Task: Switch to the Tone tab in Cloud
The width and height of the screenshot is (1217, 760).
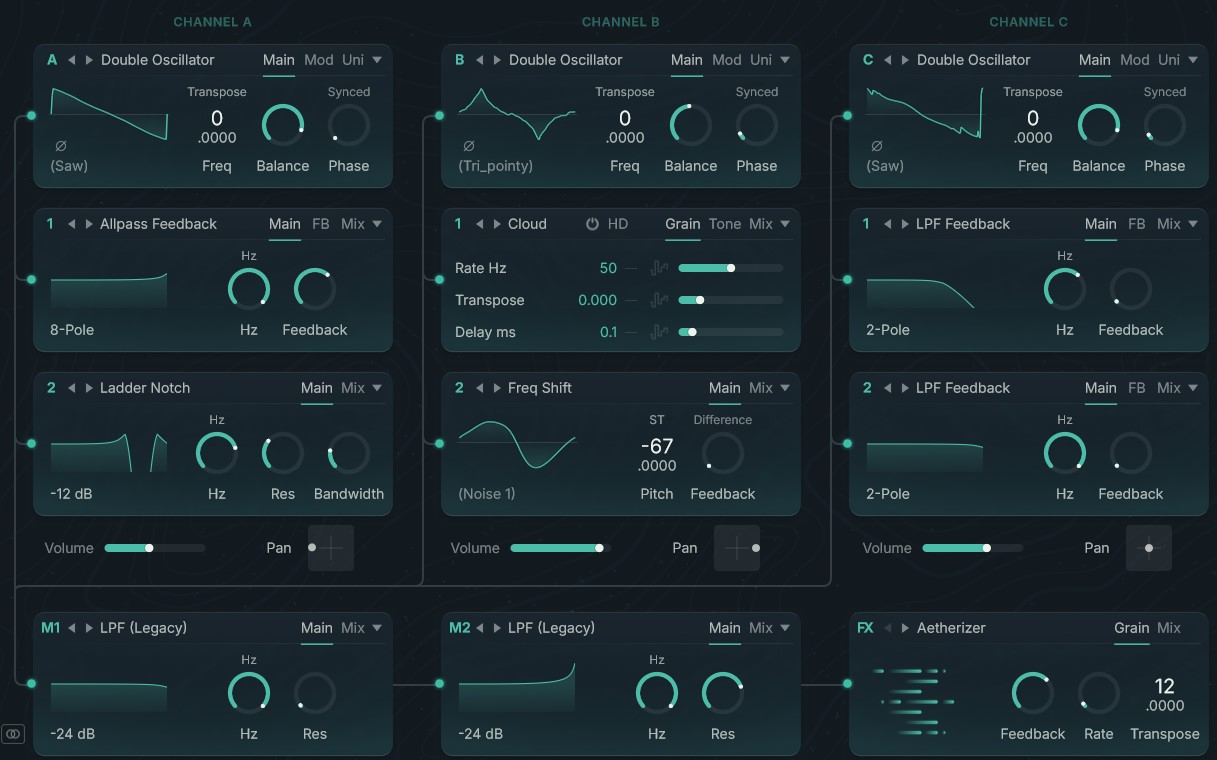Action: tap(724, 224)
